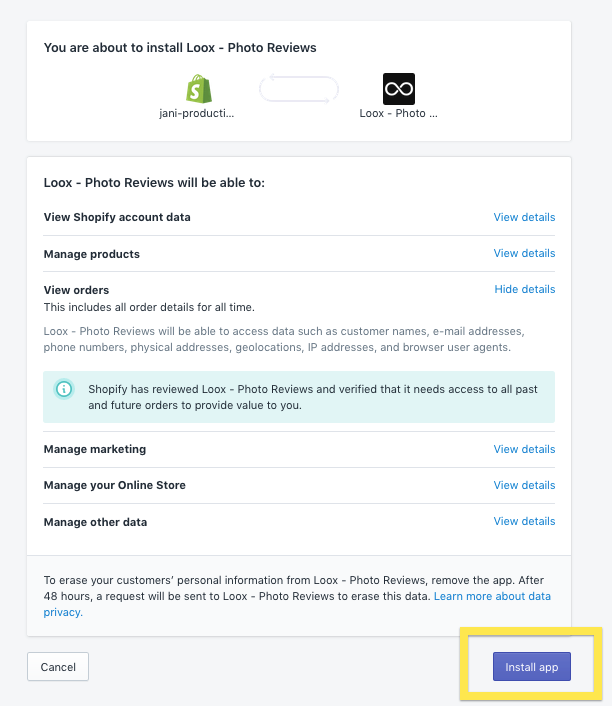
Task: Click the Manage your Online Store heading
Action: (x=114, y=485)
